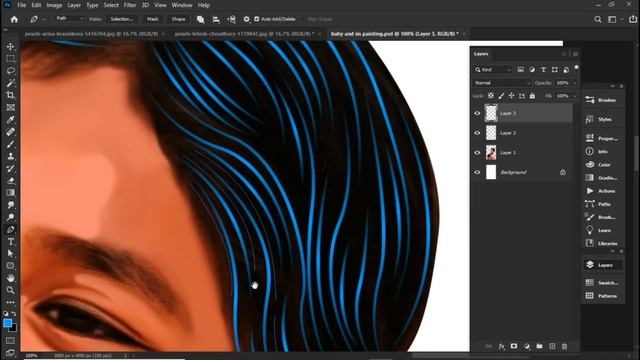Select the Hand tool
This screenshot has height=360, width=640.
tap(11, 278)
